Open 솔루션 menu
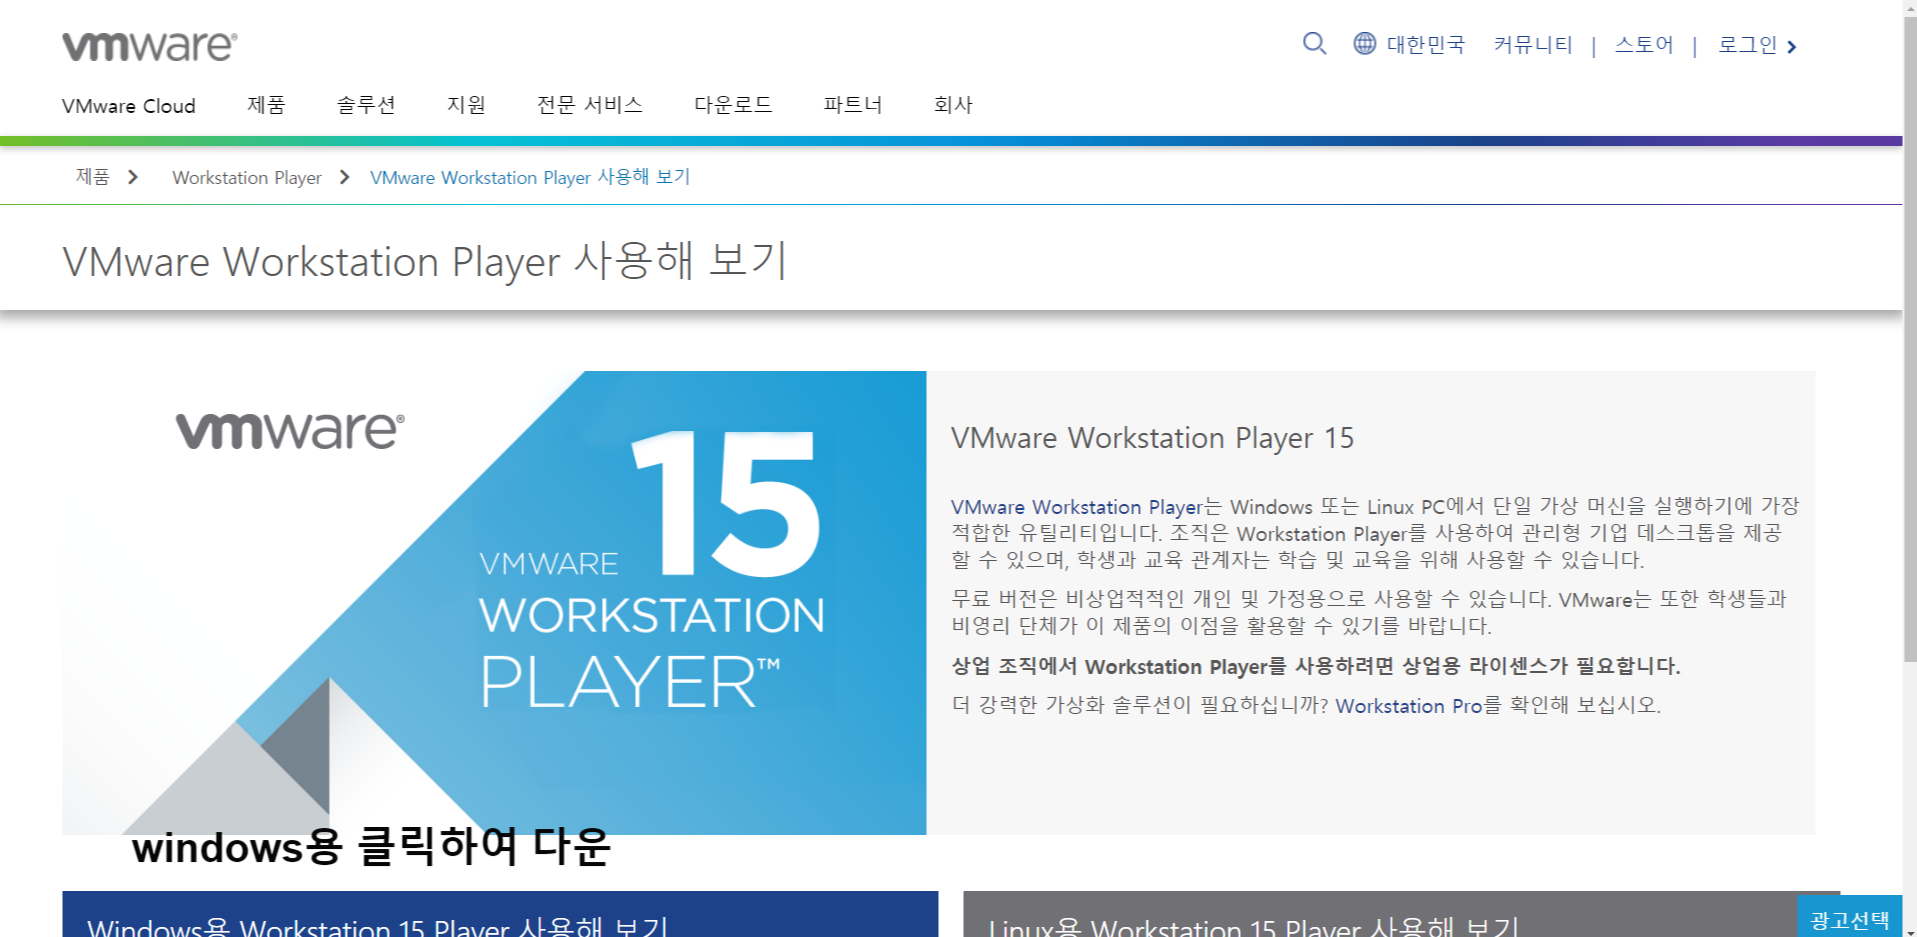 coord(366,105)
